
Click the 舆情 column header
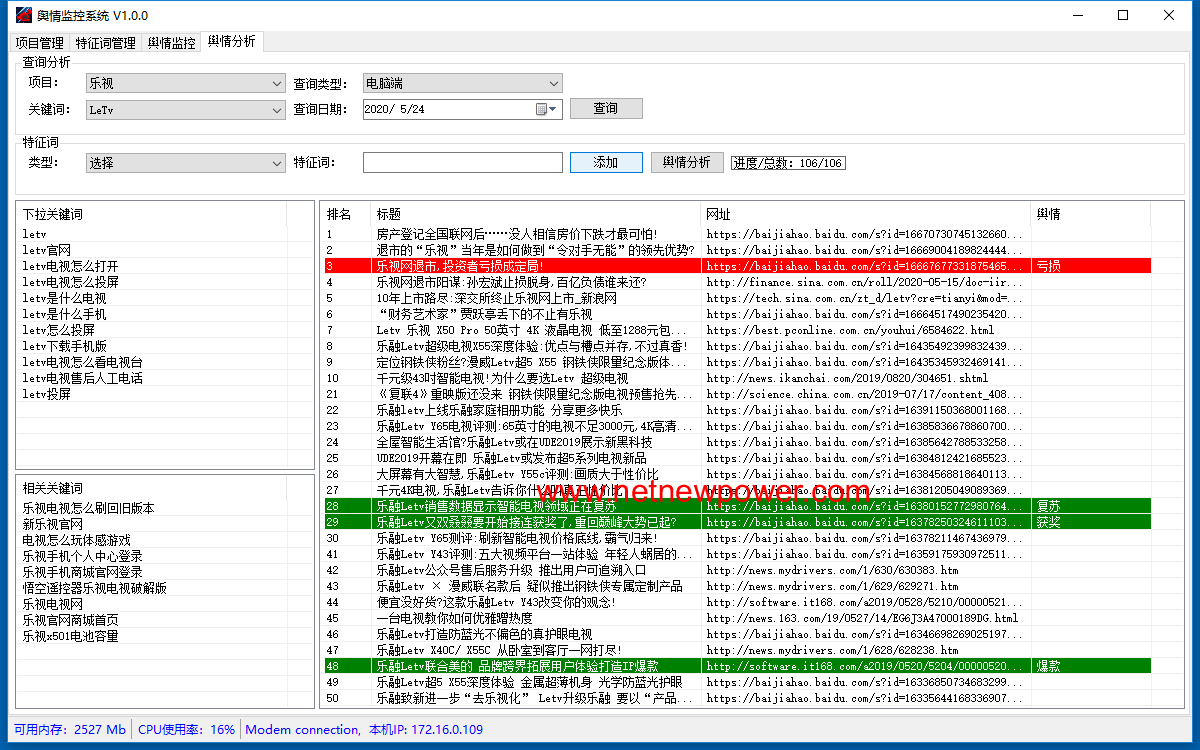pos(1090,214)
